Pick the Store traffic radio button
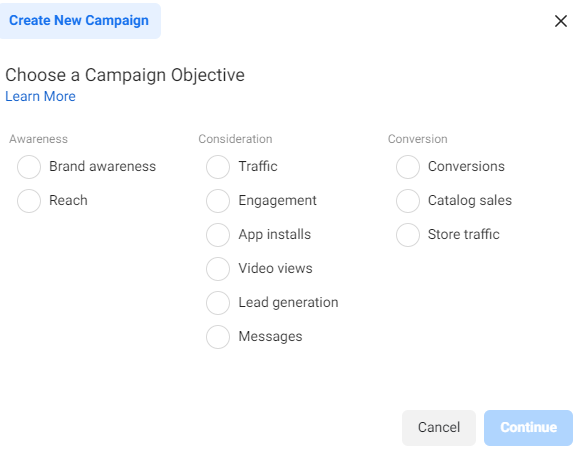This screenshot has height=454, width=588. pyautogui.click(x=408, y=235)
